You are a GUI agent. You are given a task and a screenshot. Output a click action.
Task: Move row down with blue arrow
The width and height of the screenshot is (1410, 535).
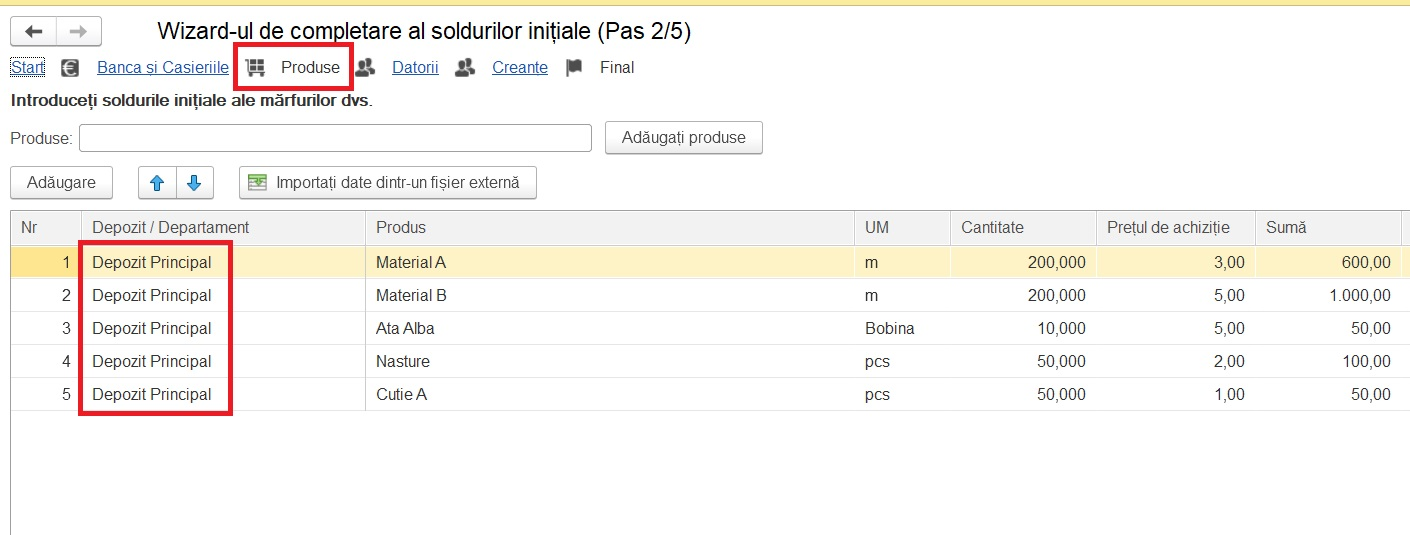(x=194, y=183)
